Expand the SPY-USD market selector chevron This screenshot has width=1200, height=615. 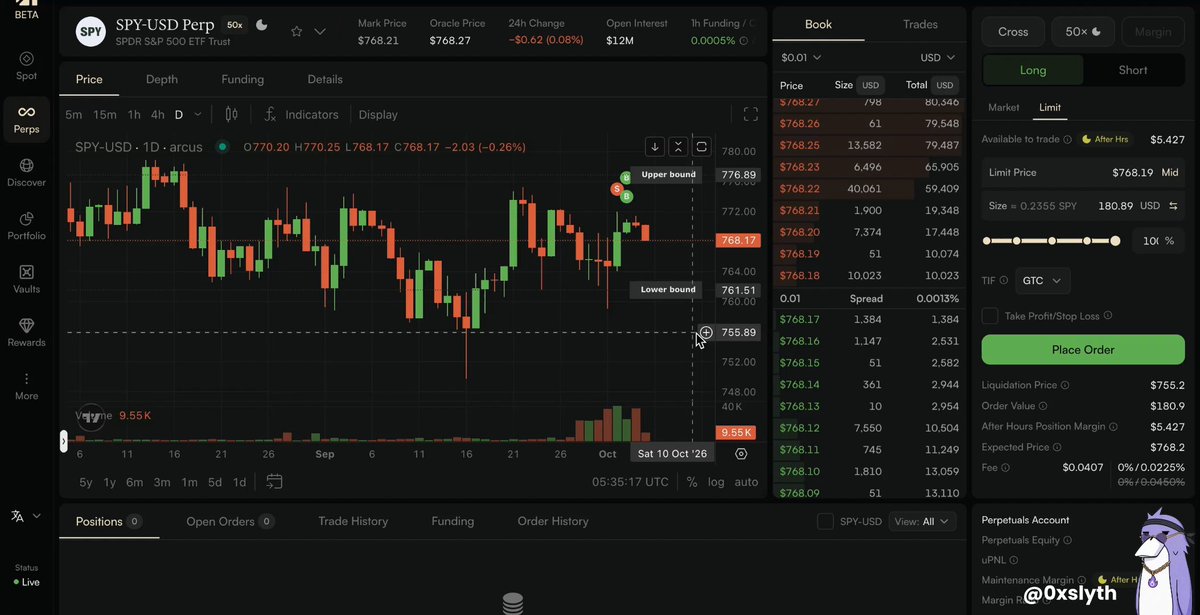point(320,31)
